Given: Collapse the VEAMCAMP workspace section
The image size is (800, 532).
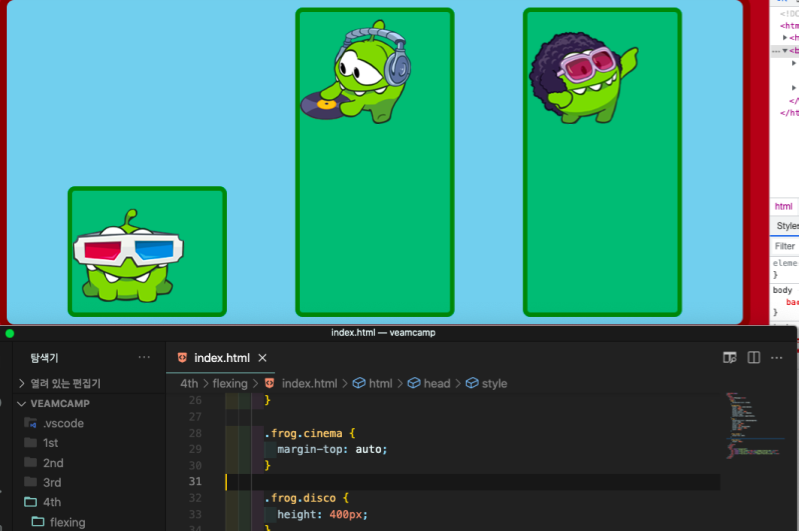Looking at the screenshot, I should click(21, 403).
